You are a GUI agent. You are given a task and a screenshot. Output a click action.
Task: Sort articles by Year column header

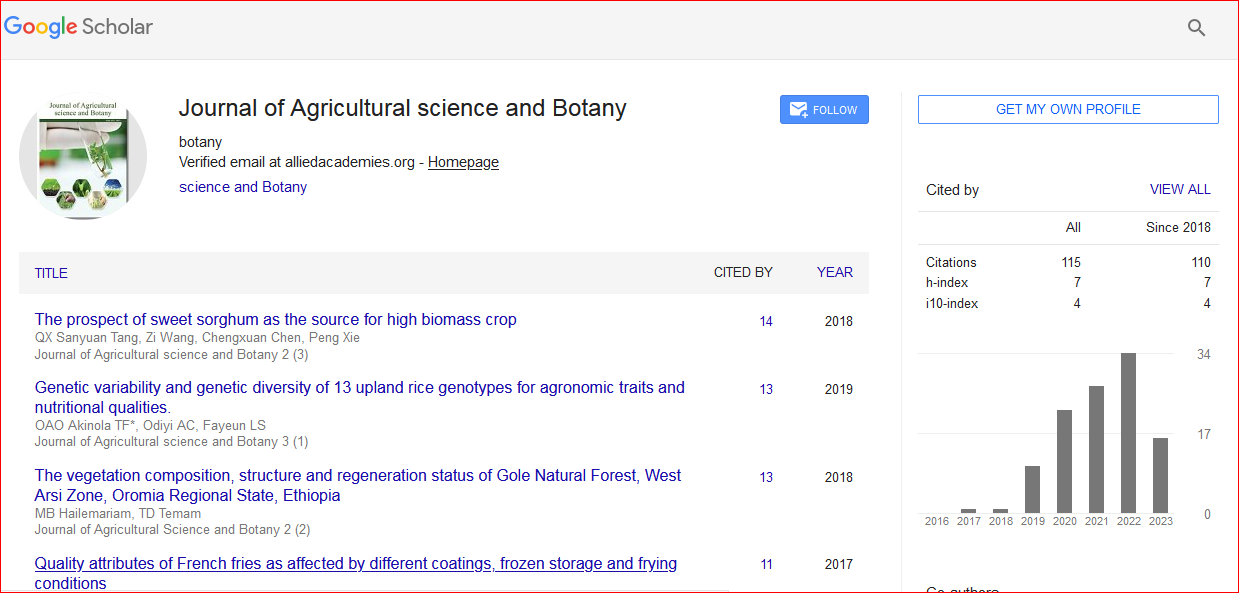point(834,272)
